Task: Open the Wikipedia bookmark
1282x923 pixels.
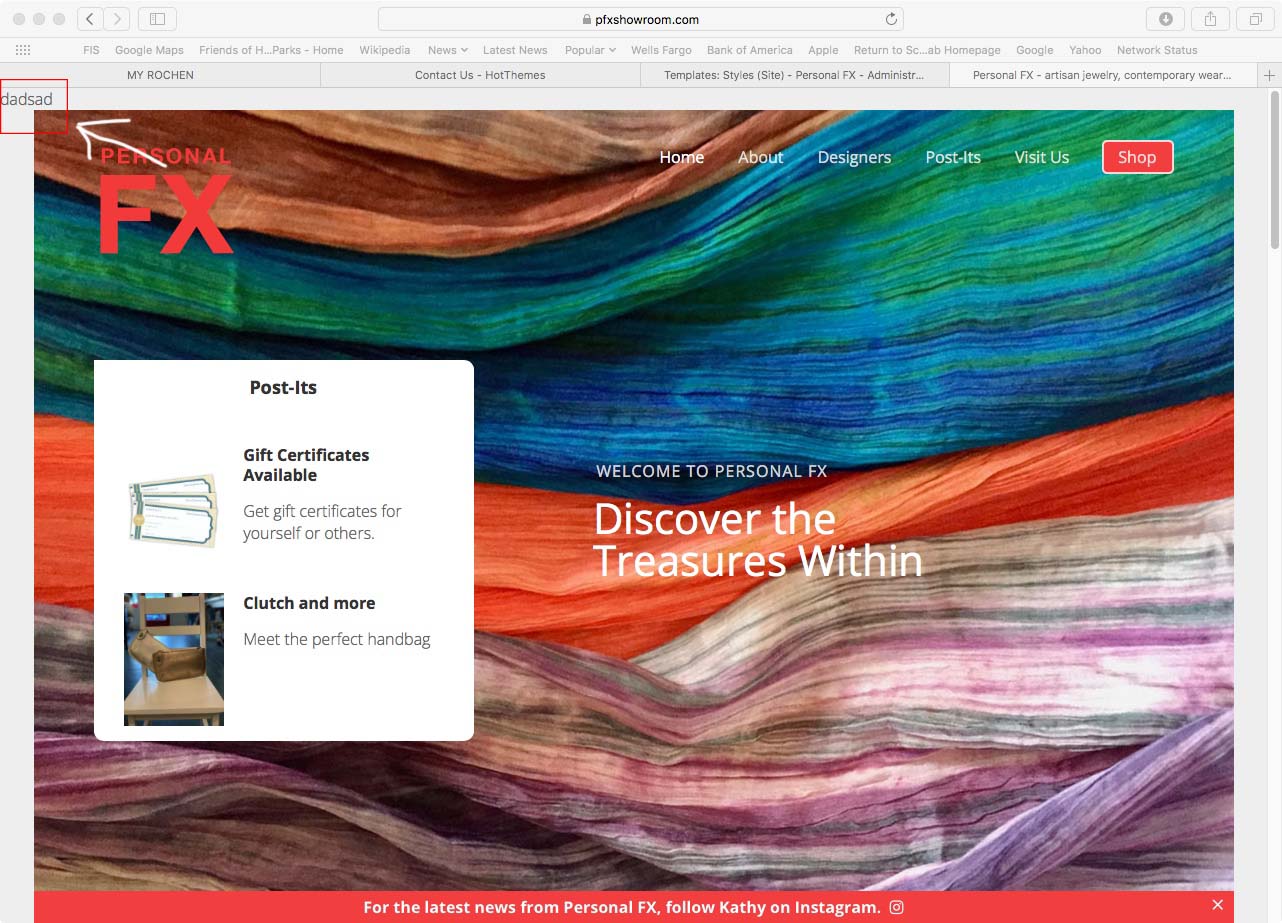Action: click(385, 50)
